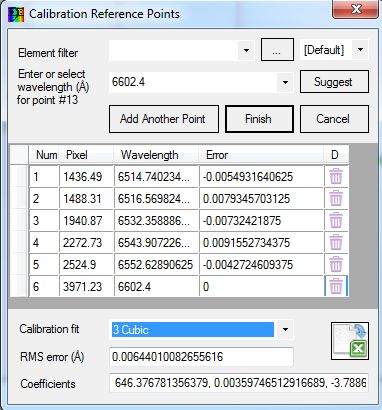
Task: Select pixel cell 2524.9
Action: (x=87, y=265)
